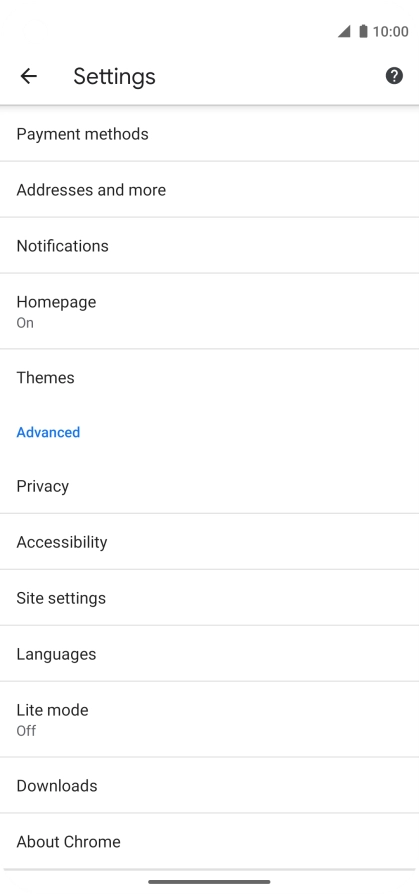Tap the back arrow icon
This screenshot has height=894, width=419.
[x=29, y=76]
